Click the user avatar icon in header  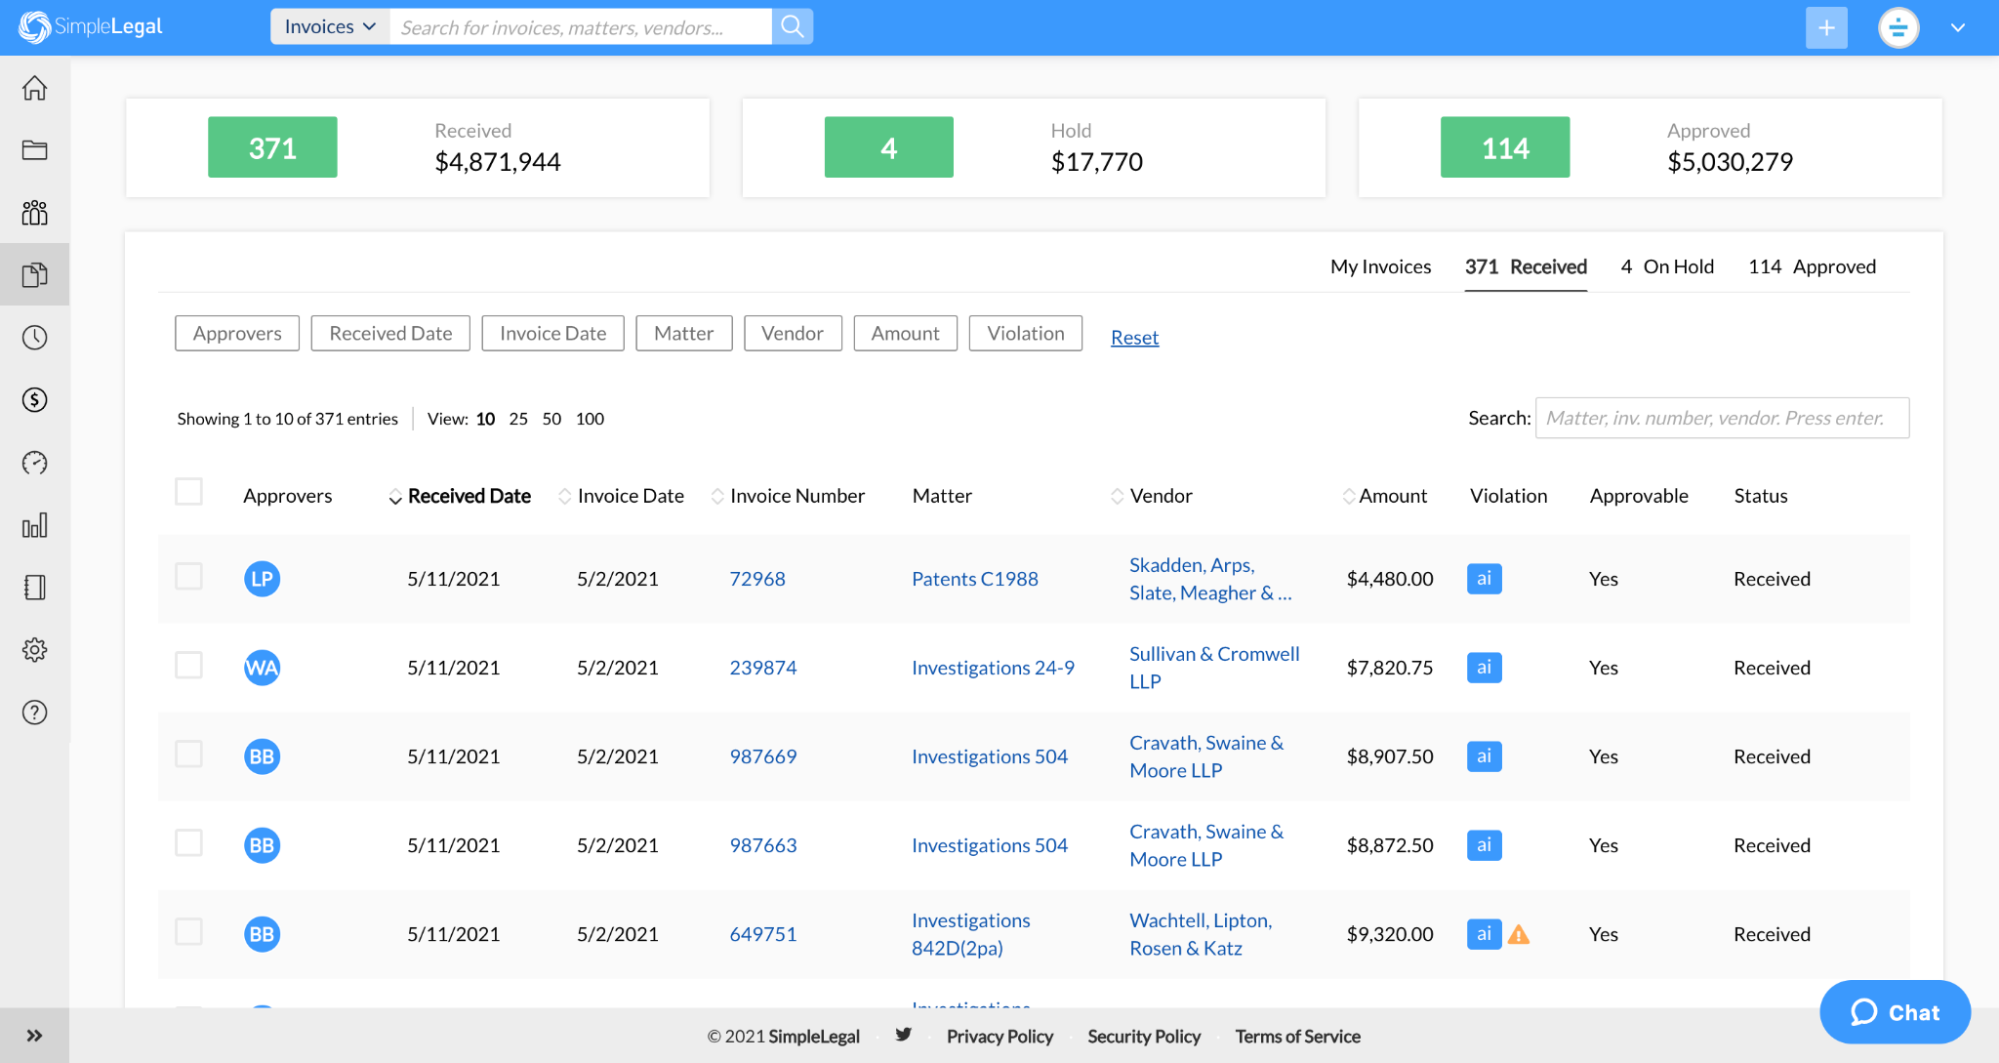(1898, 27)
